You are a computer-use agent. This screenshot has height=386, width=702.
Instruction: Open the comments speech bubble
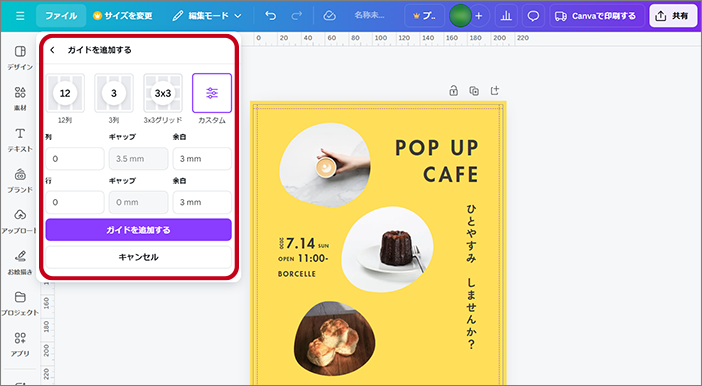533,16
